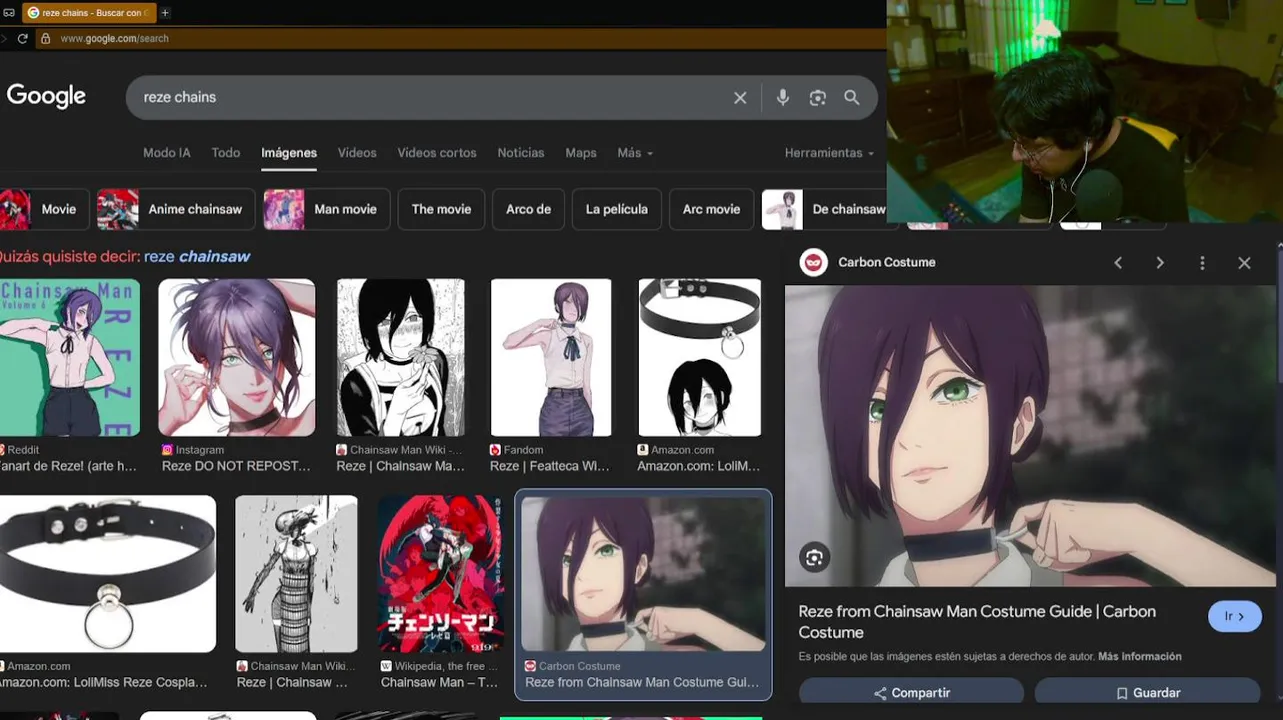Open a new browser tab with plus icon
This screenshot has width=1283, height=720.
coord(165,13)
